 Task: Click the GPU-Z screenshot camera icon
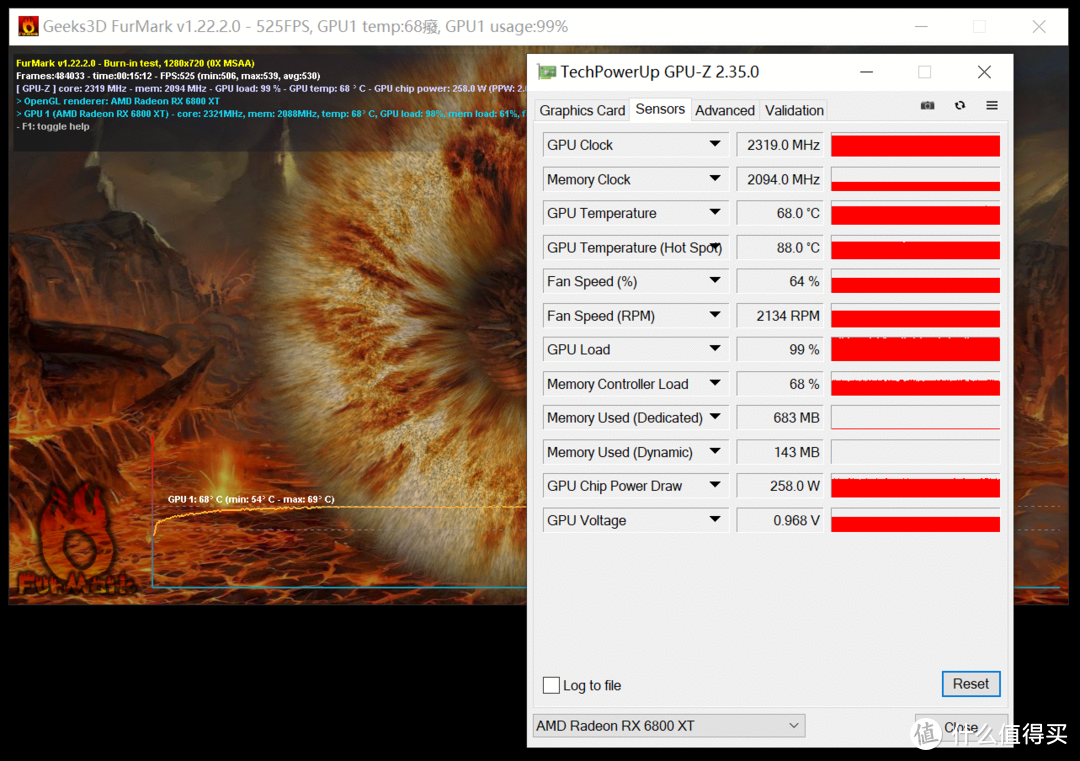[x=927, y=105]
